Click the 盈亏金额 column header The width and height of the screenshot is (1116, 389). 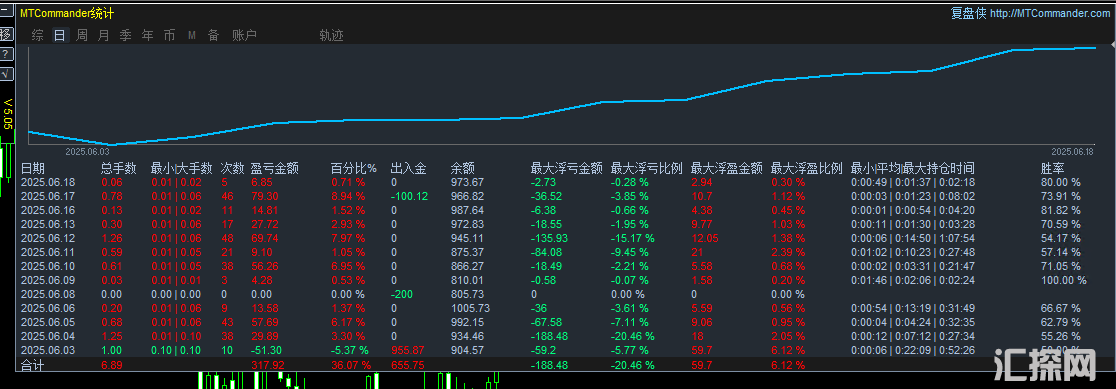275,169
